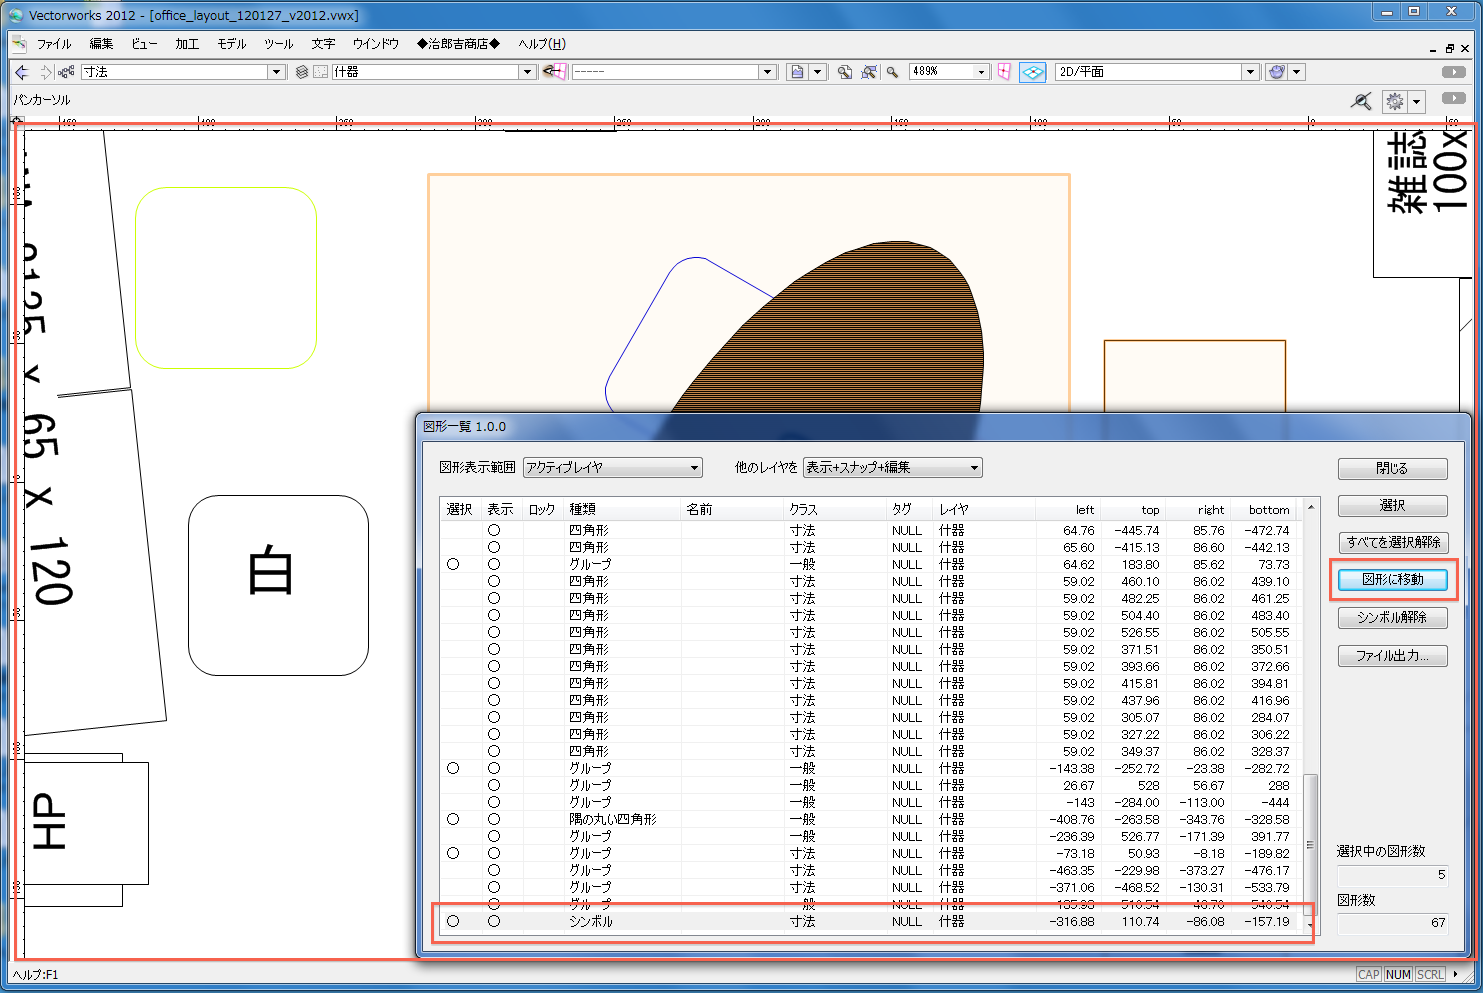Toggle Zoom Line Thickness icon
This screenshot has height=993, width=1483.
click(1361, 101)
